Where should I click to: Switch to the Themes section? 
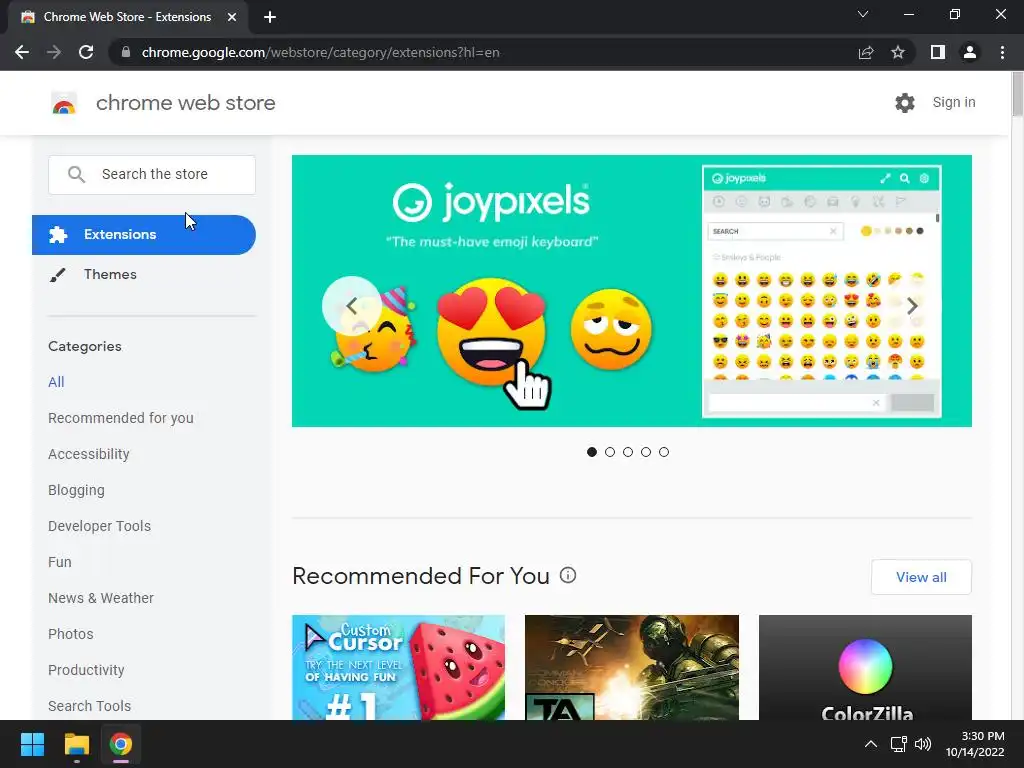tap(110, 274)
